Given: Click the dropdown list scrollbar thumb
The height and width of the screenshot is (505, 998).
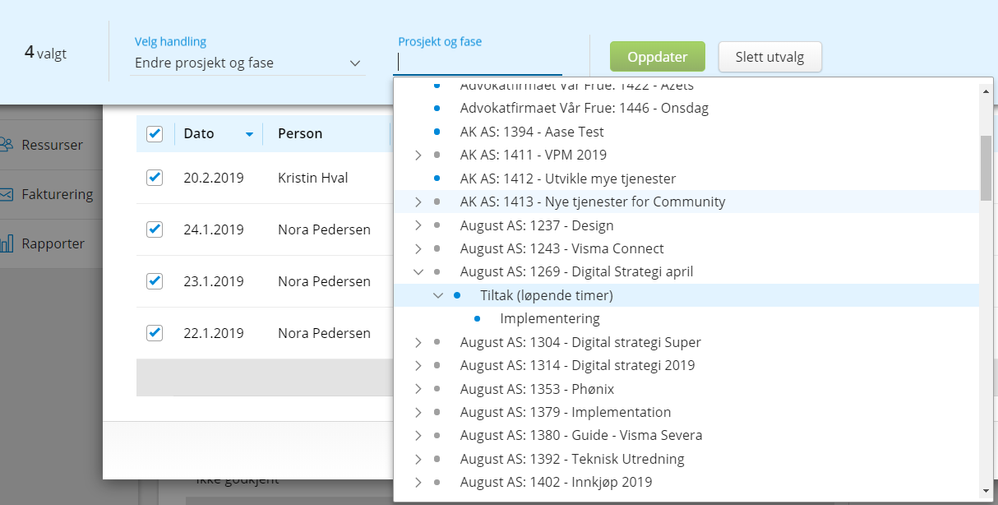Looking at the screenshot, I should pyautogui.click(x=986, y=167).
